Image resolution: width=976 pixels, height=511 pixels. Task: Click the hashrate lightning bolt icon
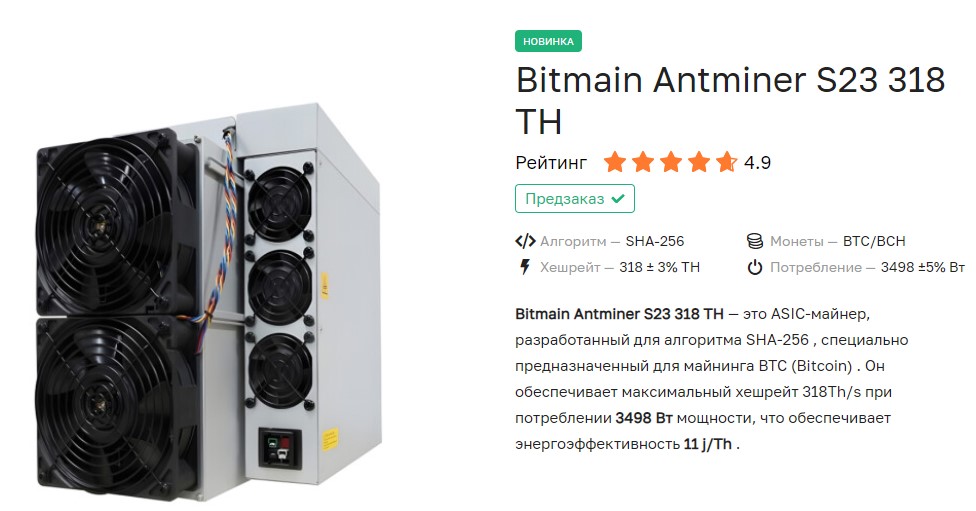click(525, 267)
